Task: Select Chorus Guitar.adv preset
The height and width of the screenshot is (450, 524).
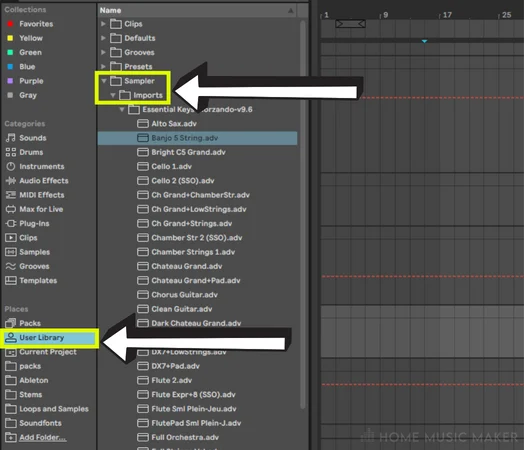Action: pyautogui.click(x=177, y=295)
